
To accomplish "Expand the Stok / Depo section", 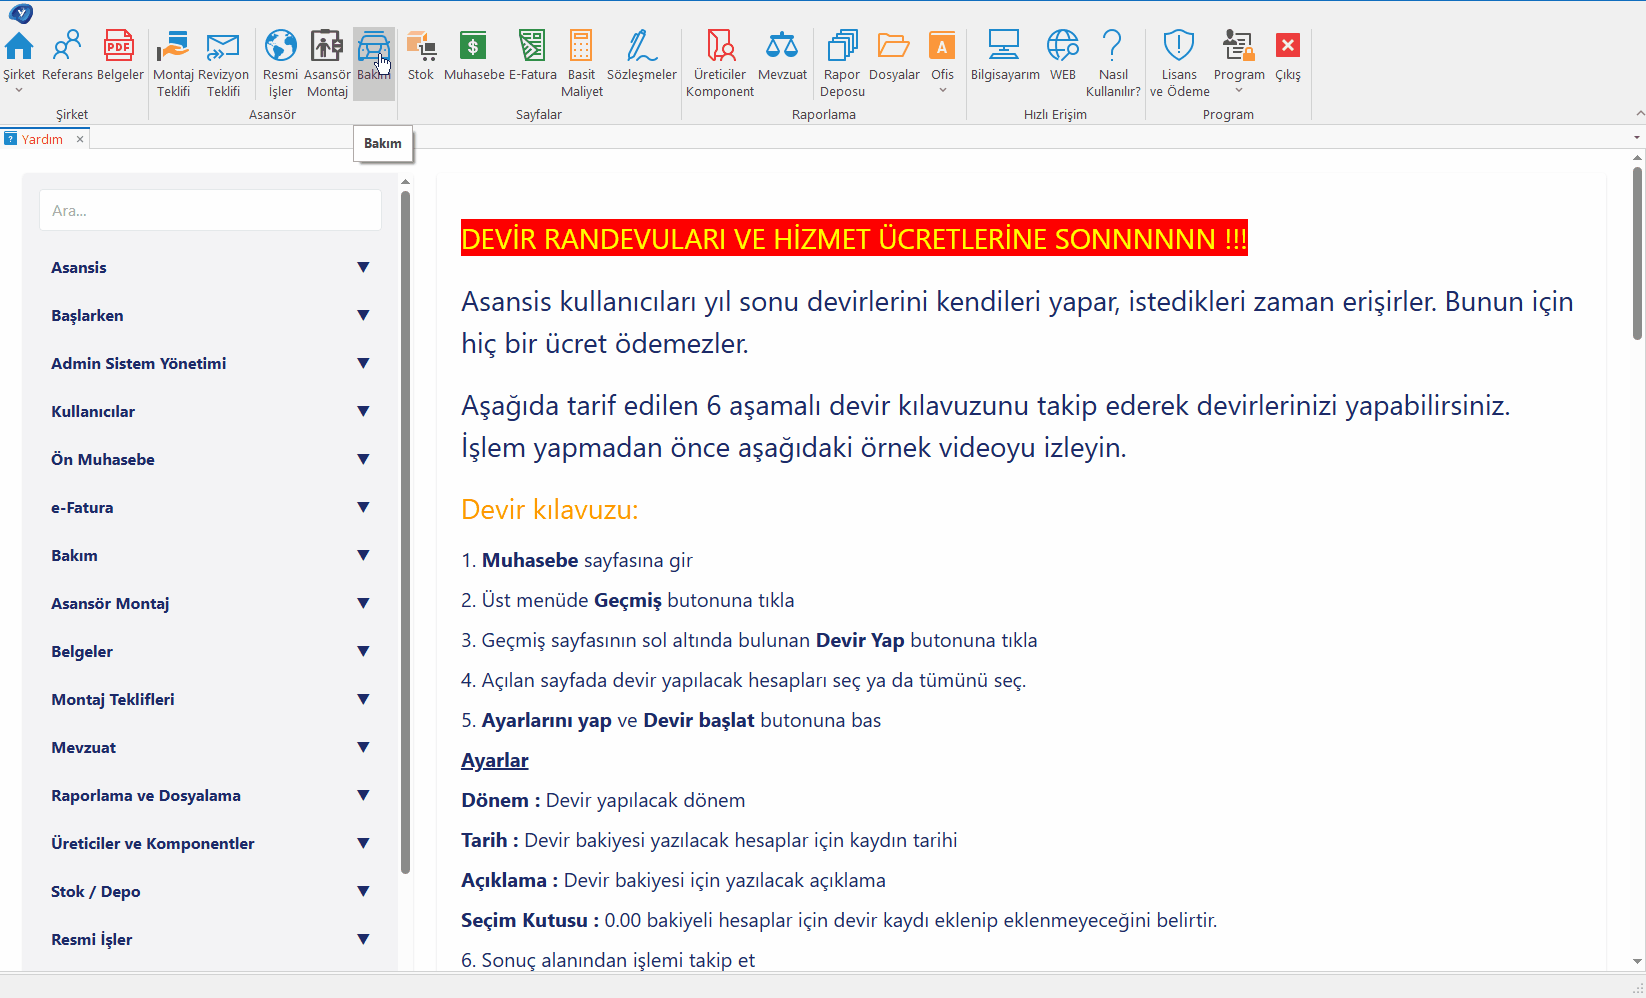I will (x=363, y=891).
